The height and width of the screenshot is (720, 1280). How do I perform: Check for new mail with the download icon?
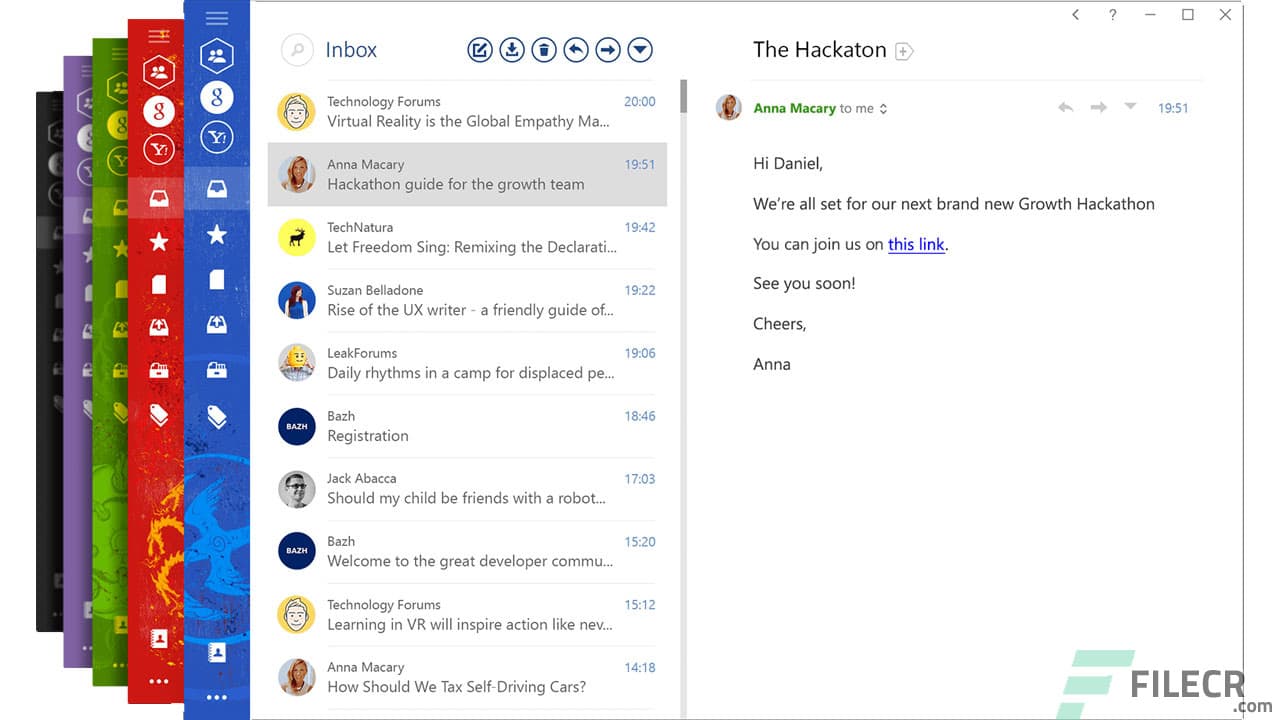click(x=512, y=49)
